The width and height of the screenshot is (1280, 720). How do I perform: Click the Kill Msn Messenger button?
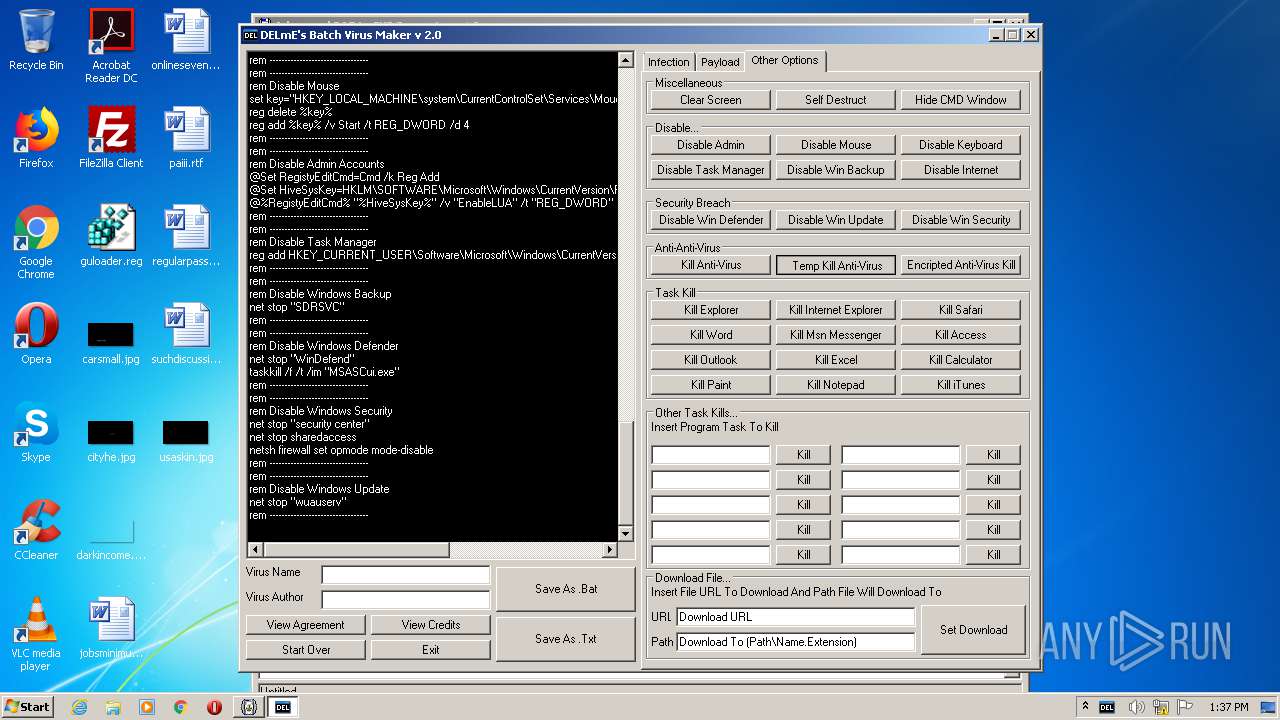click(836, 335)
